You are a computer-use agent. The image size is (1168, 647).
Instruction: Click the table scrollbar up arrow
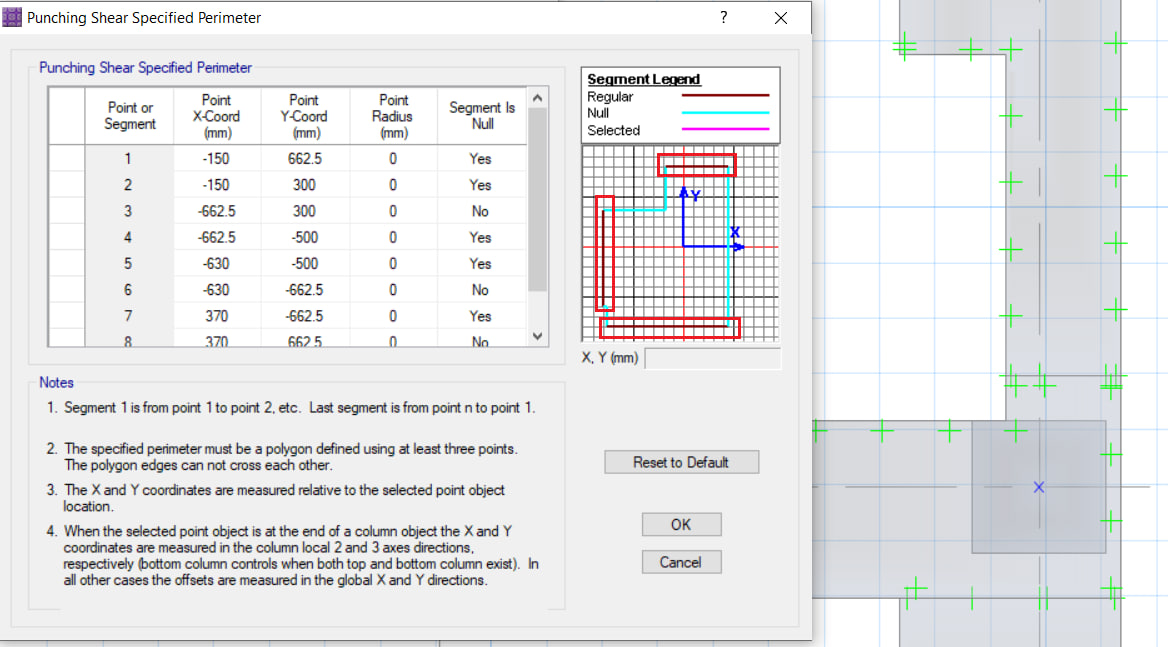click(538, 98)
